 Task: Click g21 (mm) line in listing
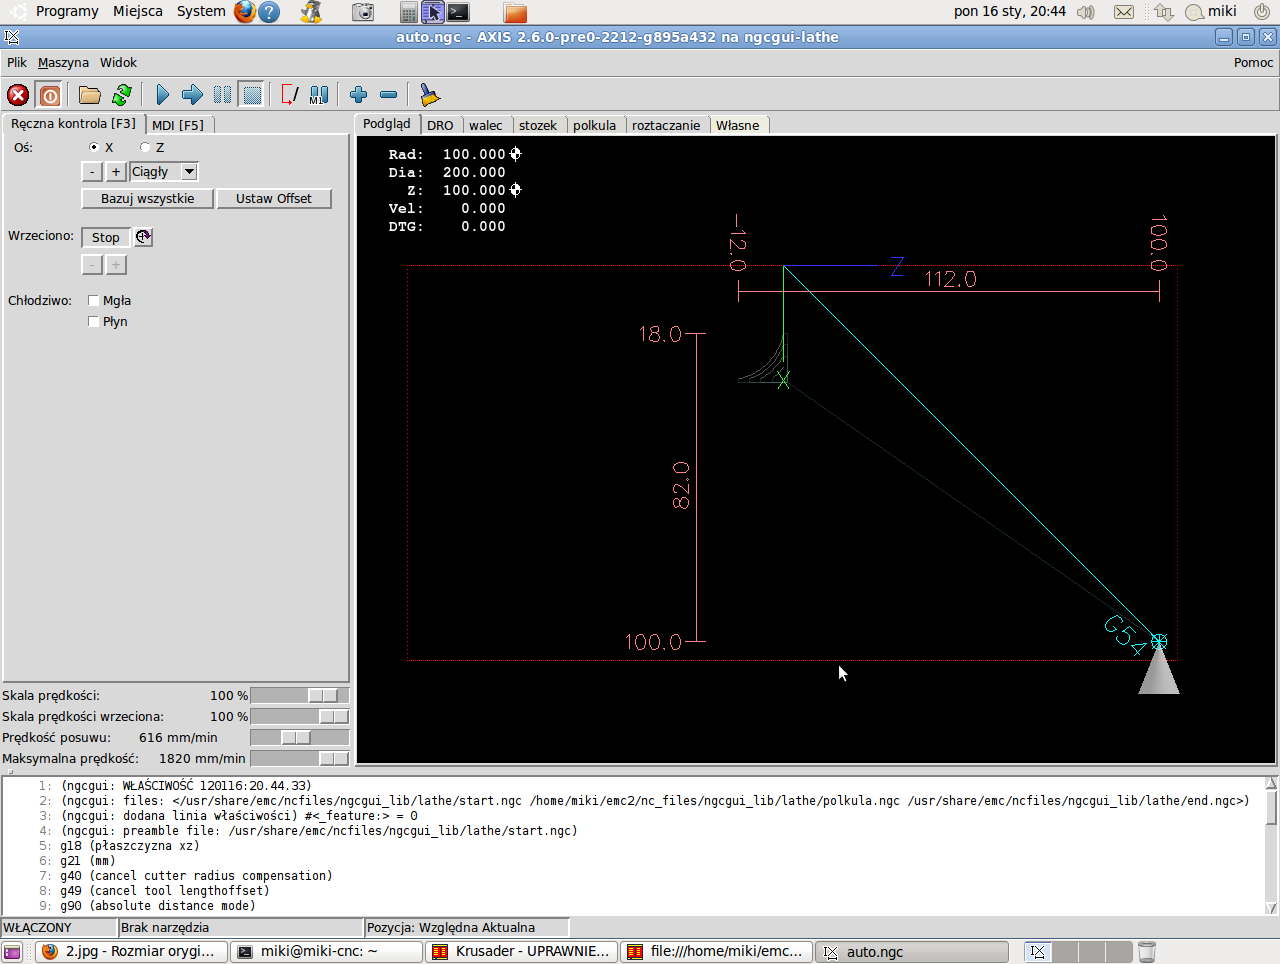[x=88, y=860]
